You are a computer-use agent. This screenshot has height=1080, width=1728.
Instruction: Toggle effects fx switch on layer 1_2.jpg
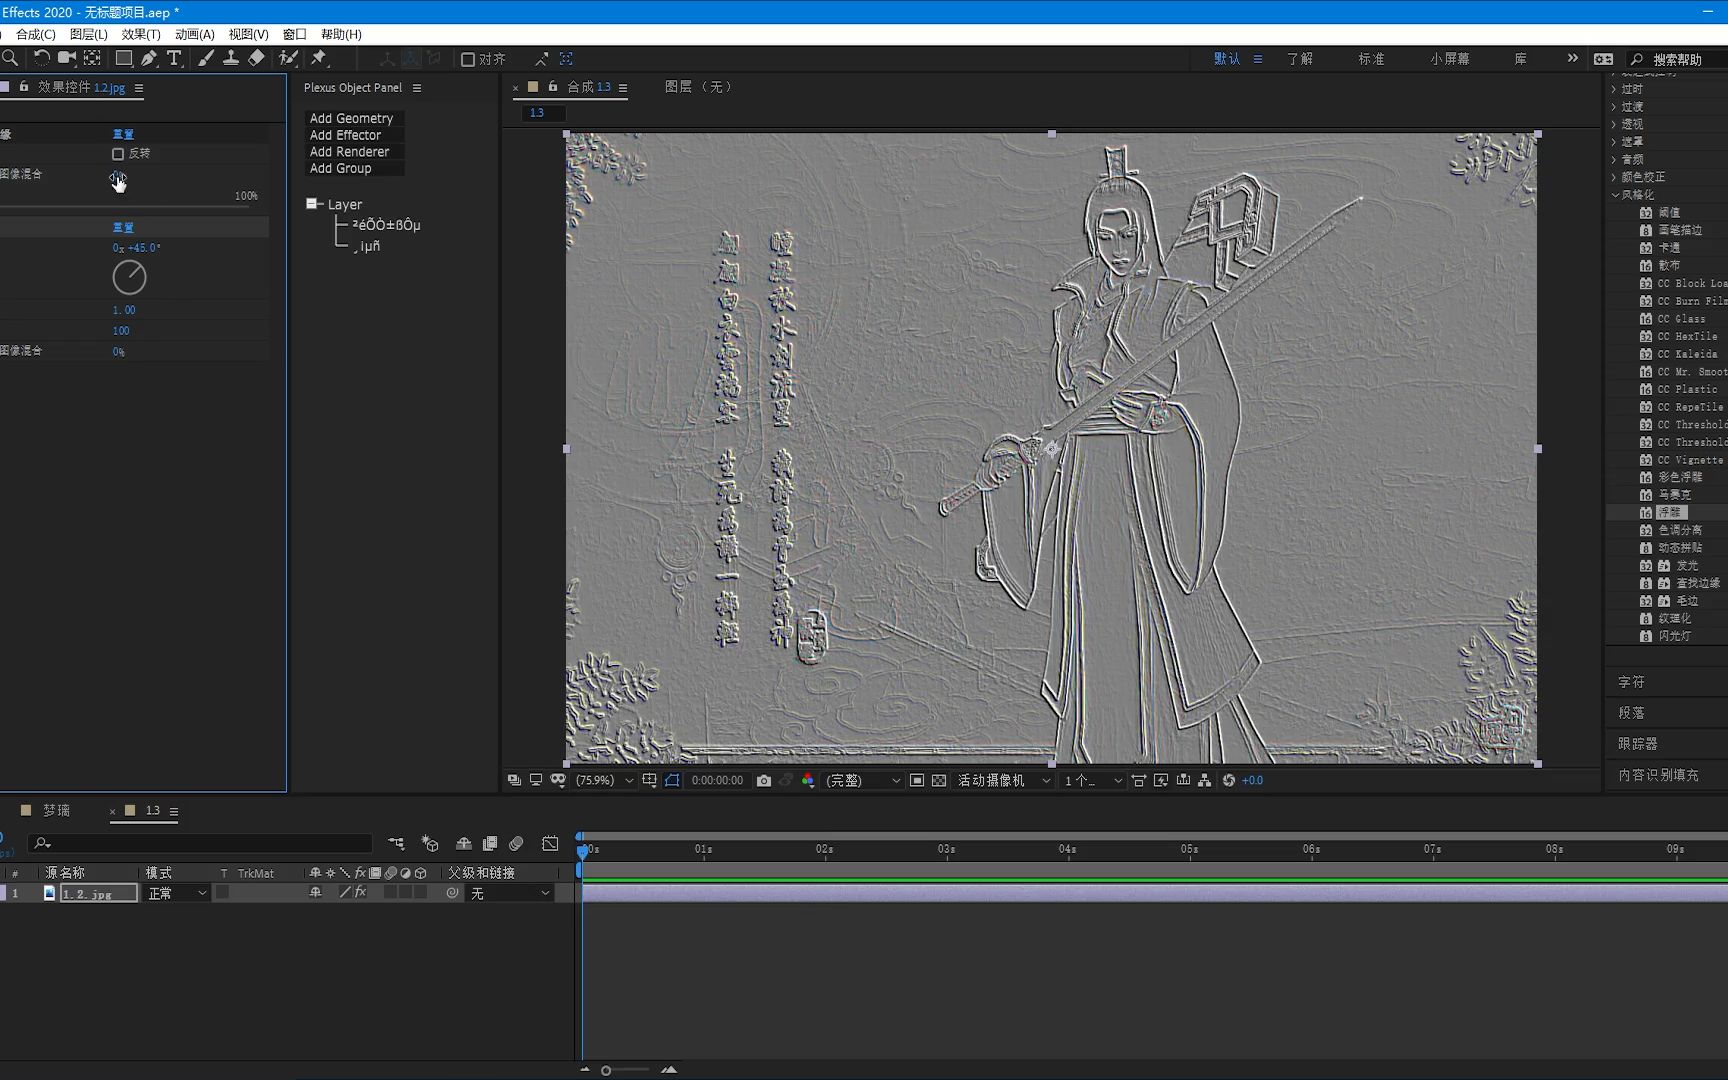[x=360, y=892]
